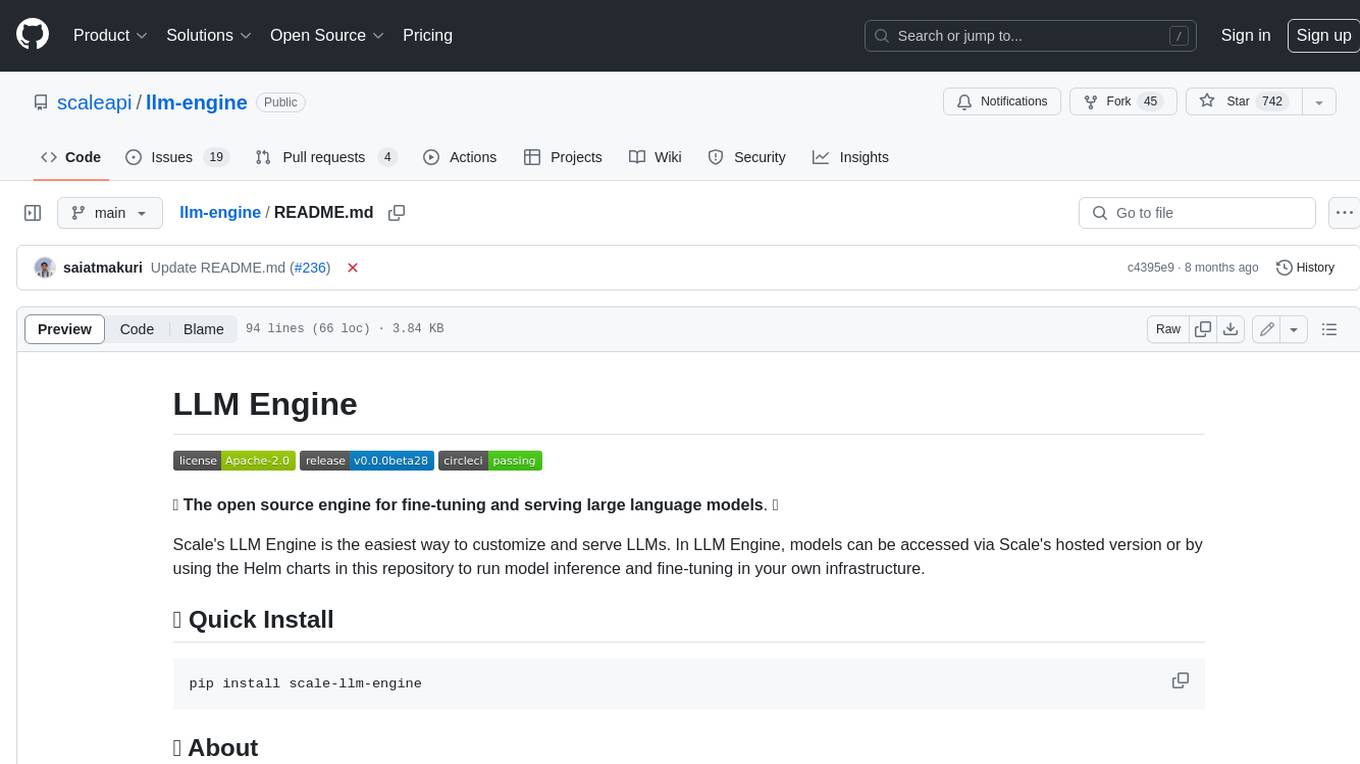Open the Pricing page
1360x764 pixels.
point(427,35)
